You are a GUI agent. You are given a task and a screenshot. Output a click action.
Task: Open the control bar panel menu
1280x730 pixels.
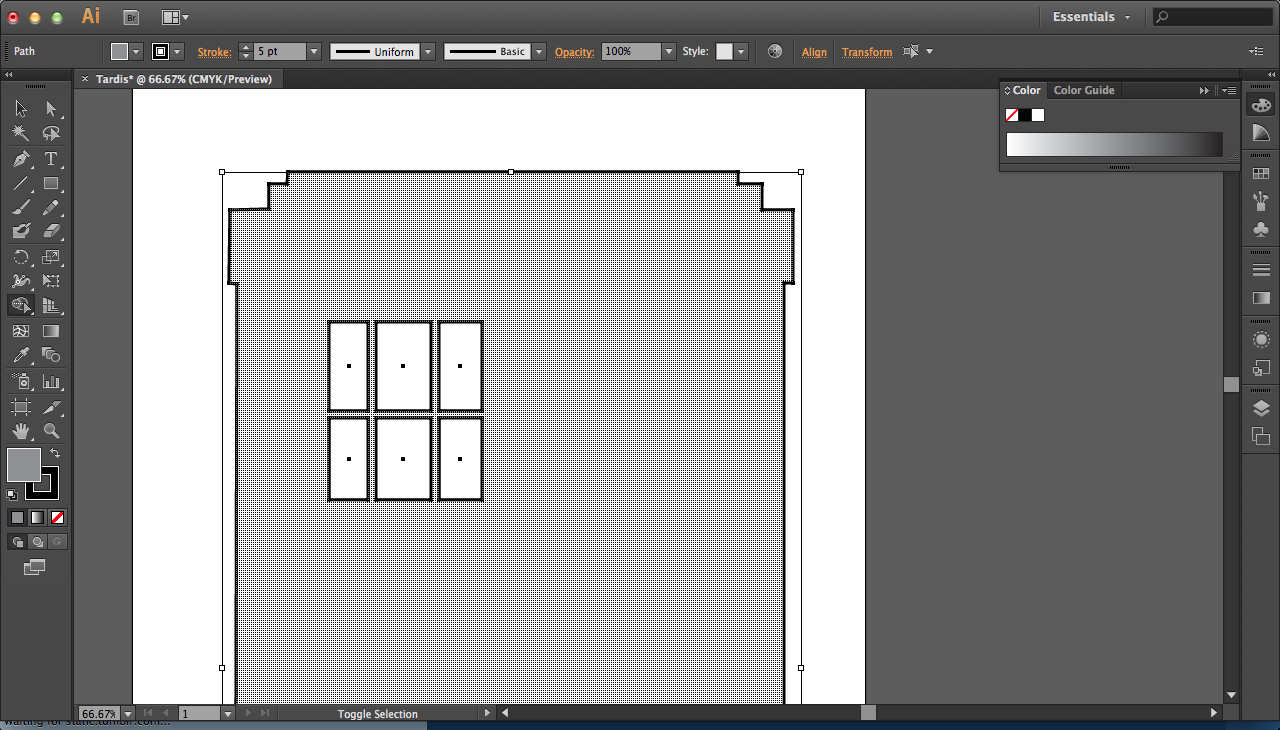click(x=1256, y=51)
